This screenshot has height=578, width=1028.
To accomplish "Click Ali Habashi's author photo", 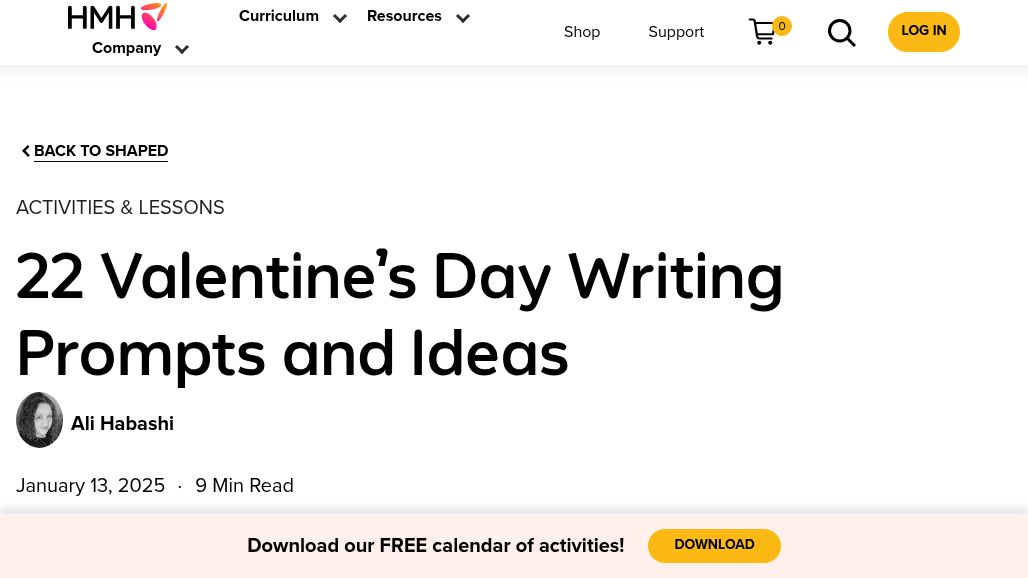I will (x=40, y=420).
